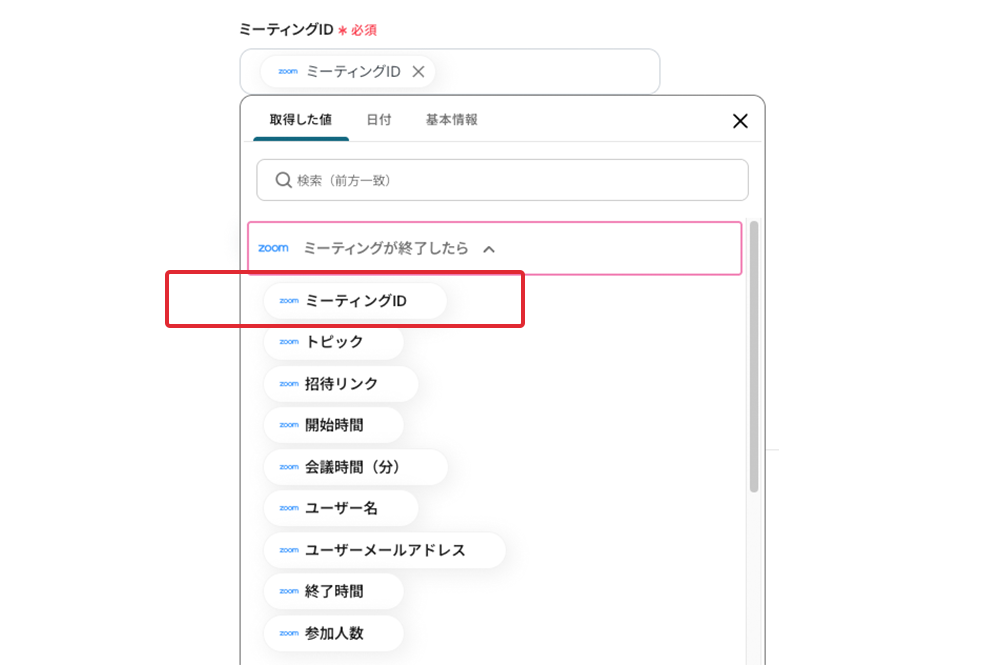Image resolution: width=1000 pixels, height=665 pixels.
Task: Pick the 参加人数 value
Action: pos(333,633)
